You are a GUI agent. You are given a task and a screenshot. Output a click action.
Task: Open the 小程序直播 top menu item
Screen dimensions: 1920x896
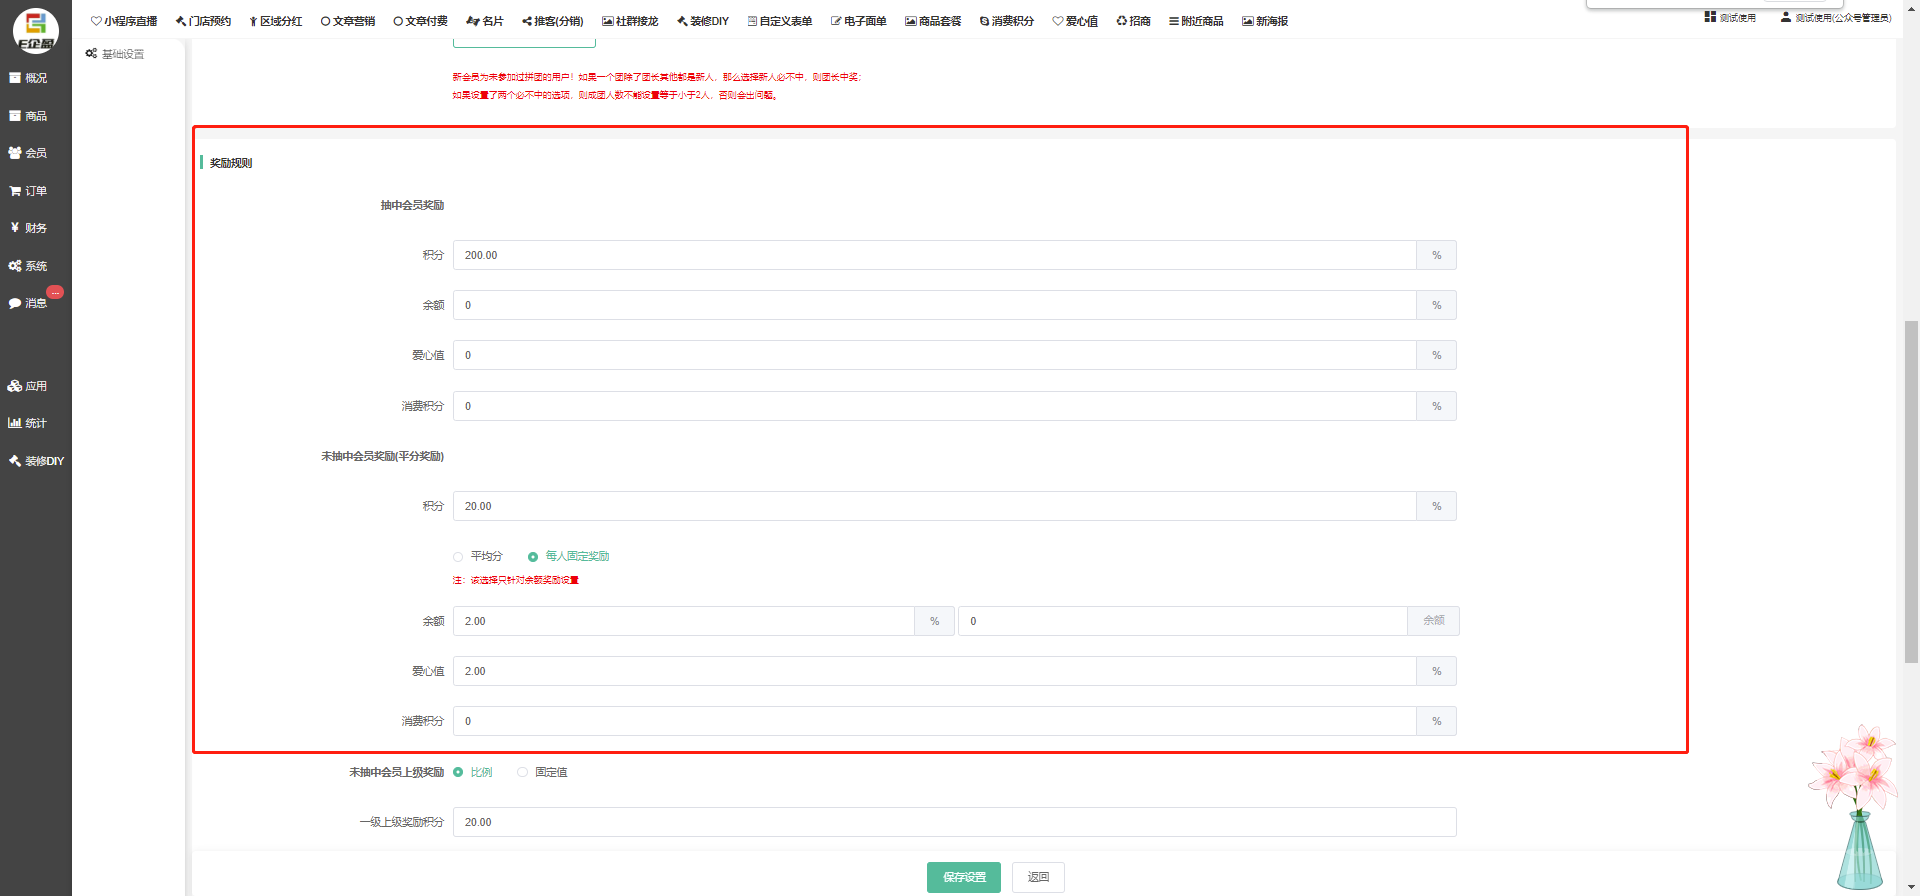click(x=124, y=21)
